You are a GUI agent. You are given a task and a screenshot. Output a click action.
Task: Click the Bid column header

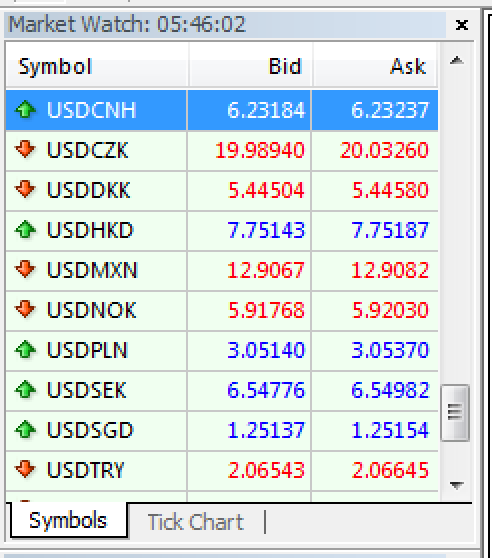point(250,65)
